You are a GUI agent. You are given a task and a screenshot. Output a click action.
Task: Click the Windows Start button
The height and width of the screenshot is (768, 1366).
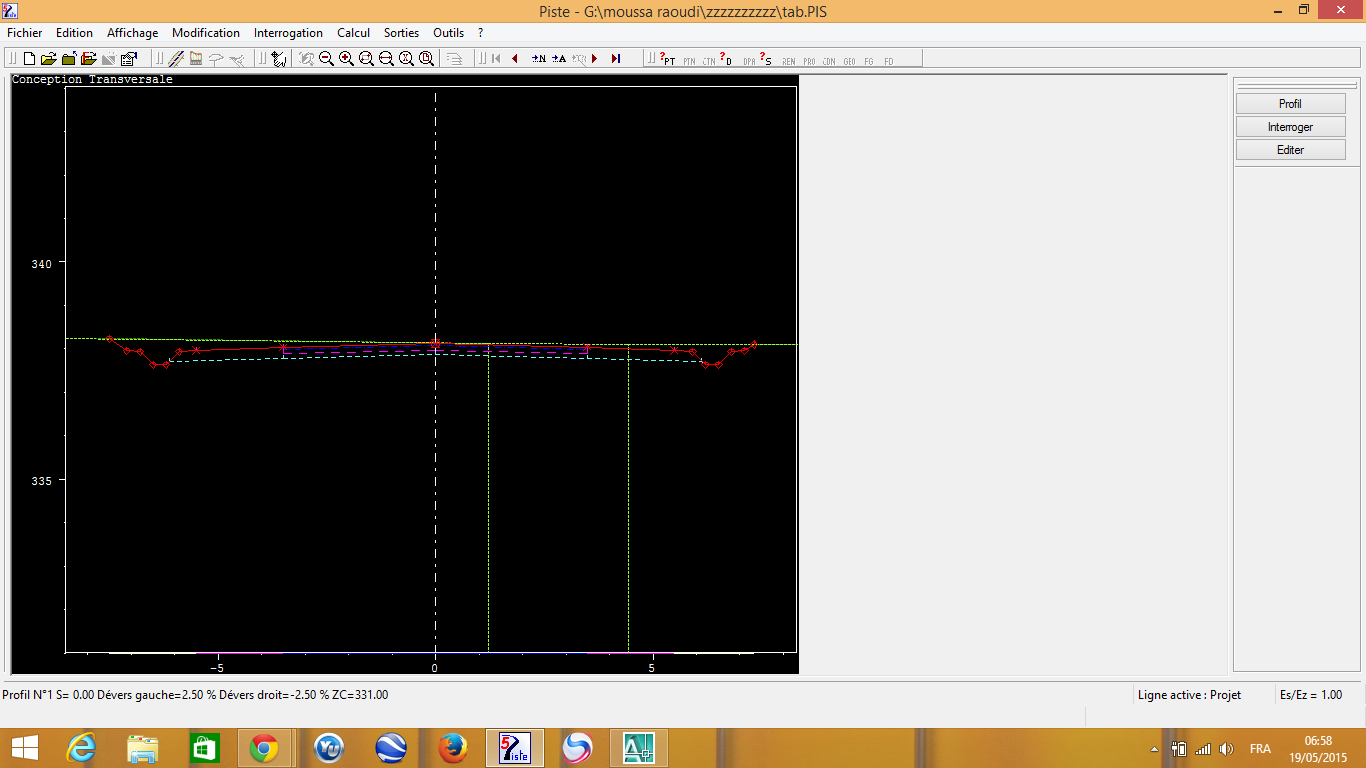(x=24, y=748)
